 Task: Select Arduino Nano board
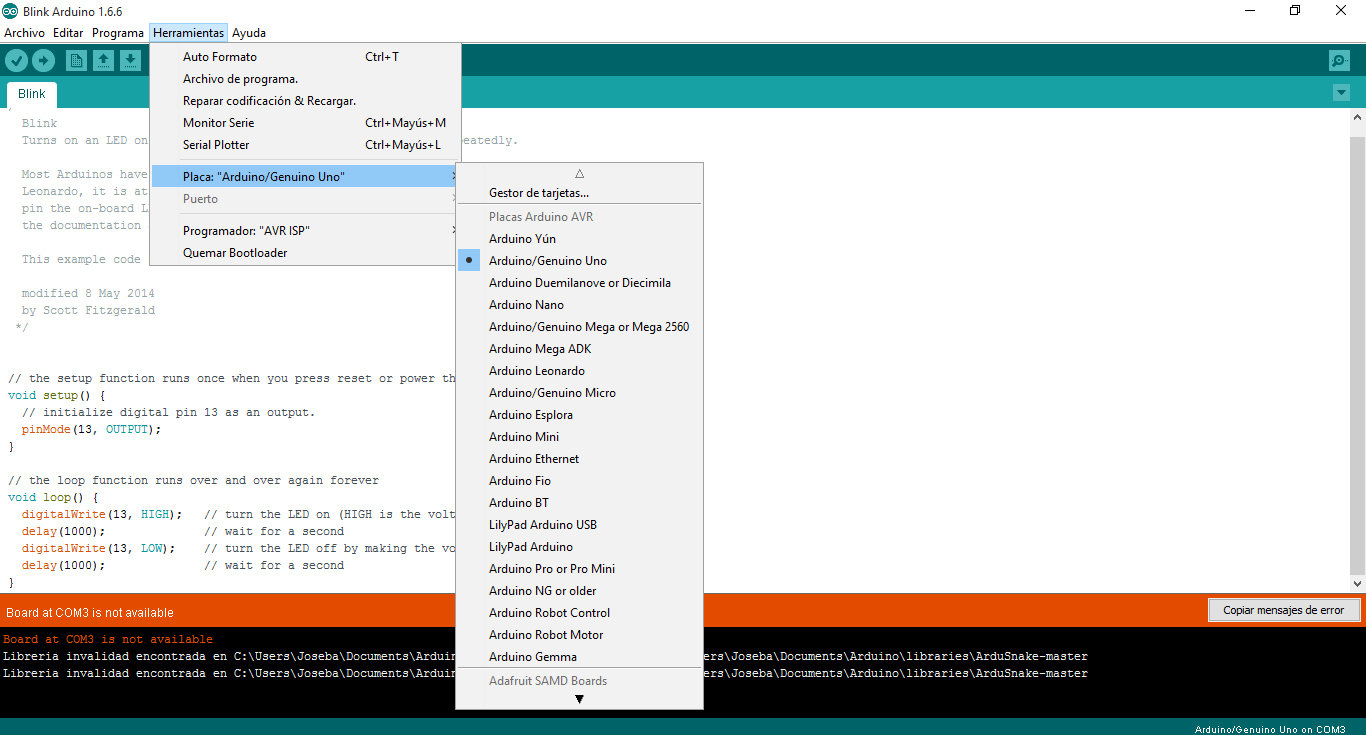(579, 305)
